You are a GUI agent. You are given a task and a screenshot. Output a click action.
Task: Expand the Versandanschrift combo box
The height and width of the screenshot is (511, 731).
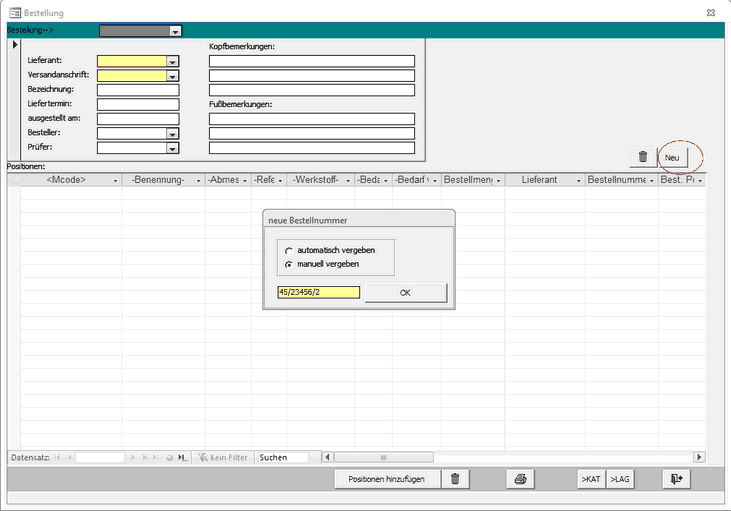(x=173, y=75)
